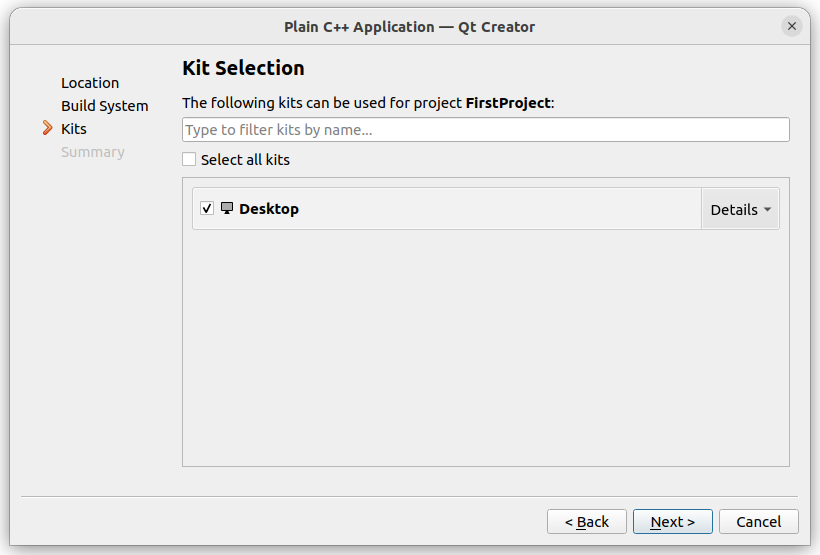
Task: Select the Build System step in sidebar
Action: [x=105, y=106]
